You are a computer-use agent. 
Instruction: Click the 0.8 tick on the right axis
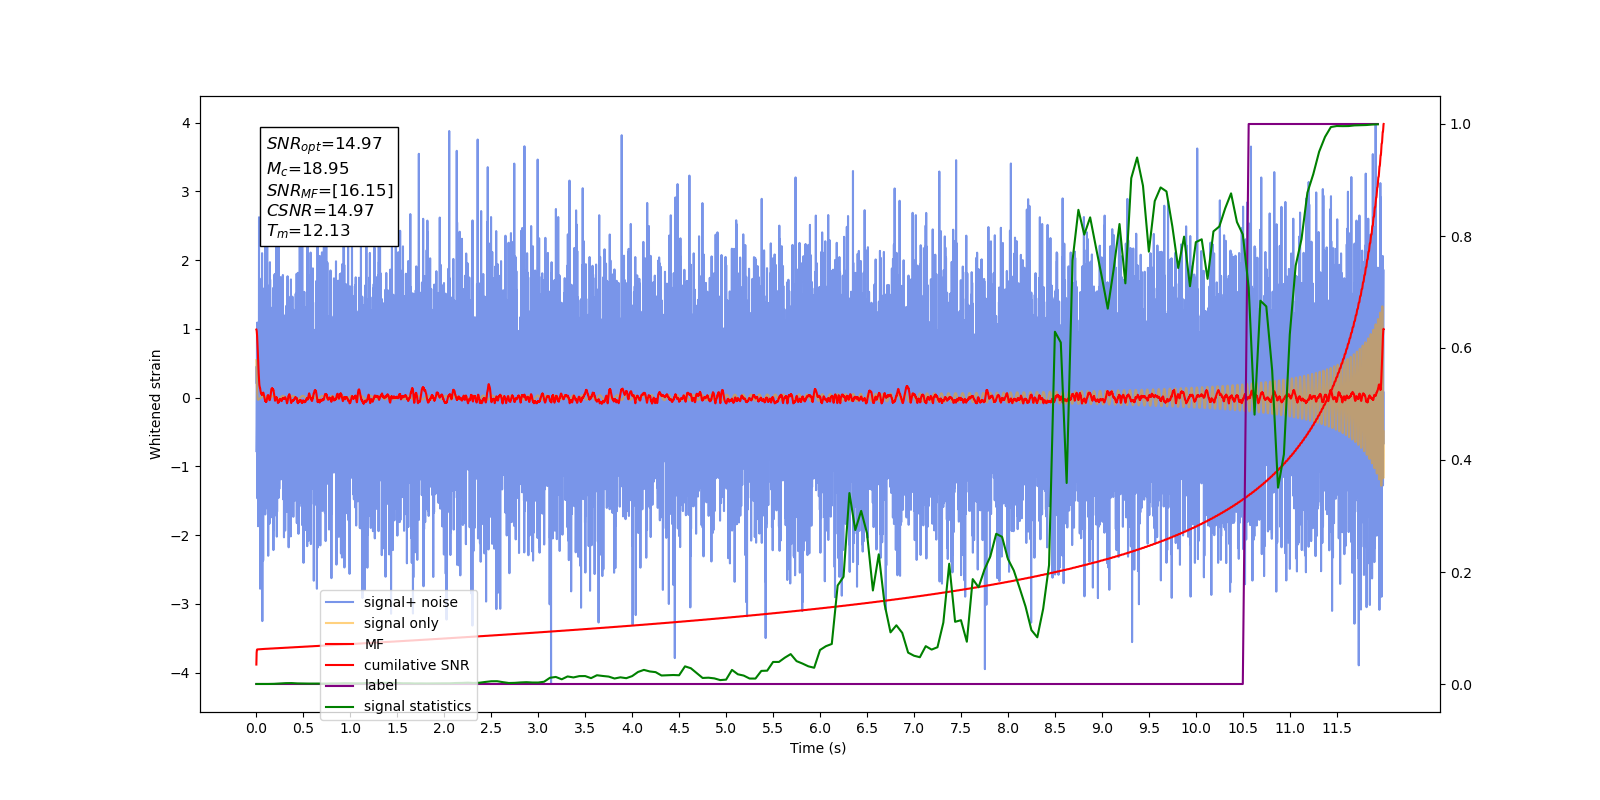pos(1461,237)
